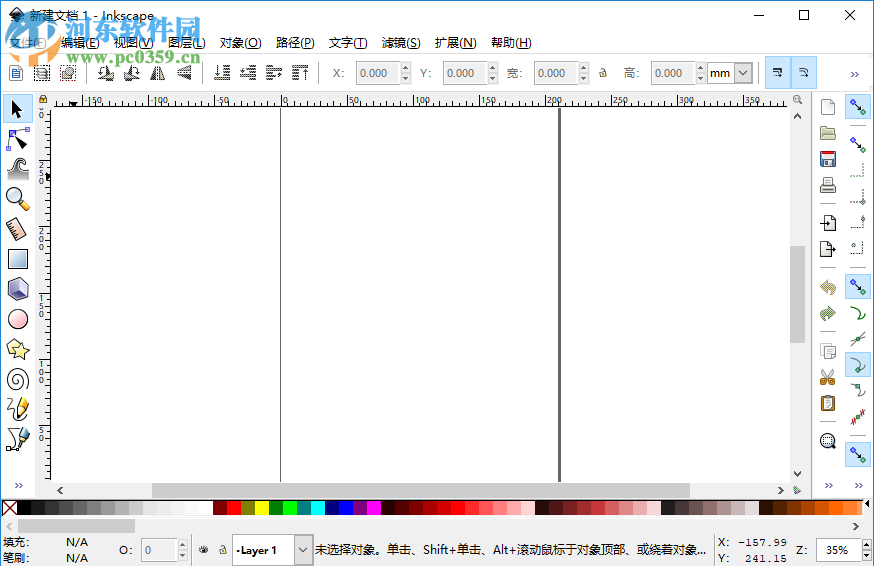
Task: Lower selection one step
Action: point(247,73)
